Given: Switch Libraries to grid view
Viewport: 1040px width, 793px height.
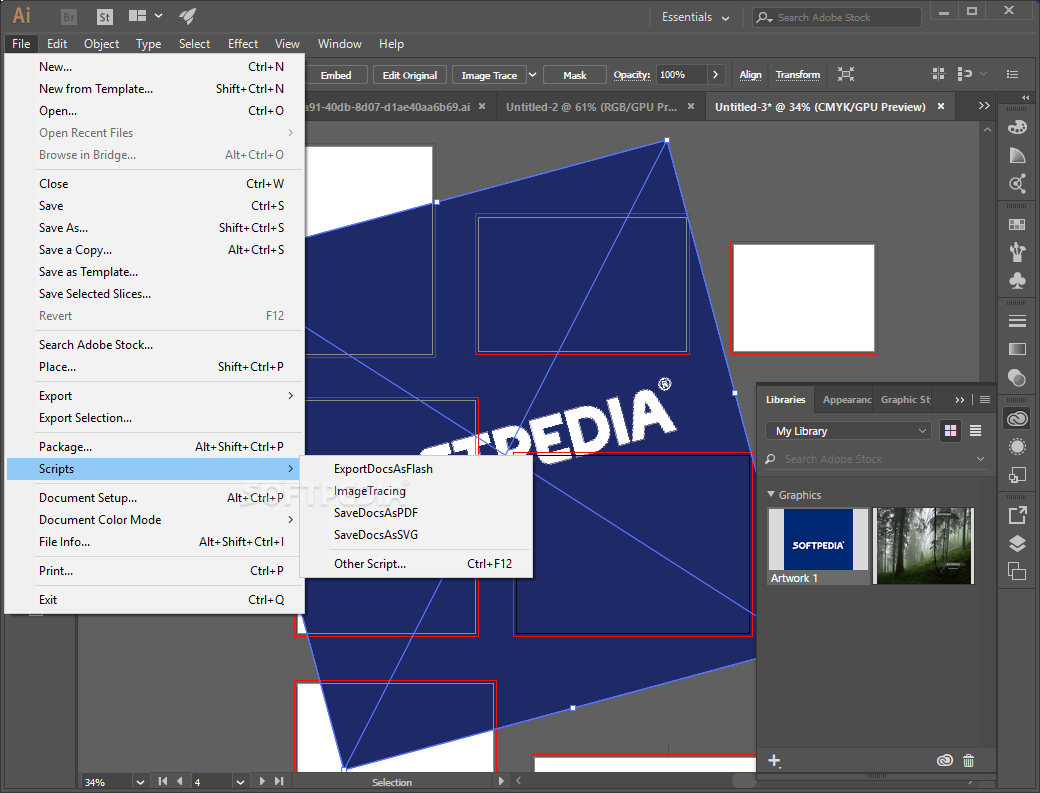Looking at the screenshot, I should (x=950, y=431).
